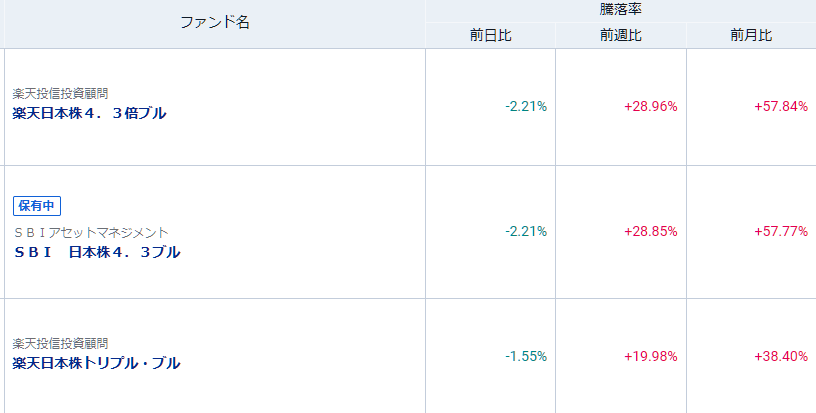Image resolution: width=816 pixels, height=413 pixels.
Task: Open the 楽天日本株トリプル・ブル fund link
Action: tap(97, 363)
